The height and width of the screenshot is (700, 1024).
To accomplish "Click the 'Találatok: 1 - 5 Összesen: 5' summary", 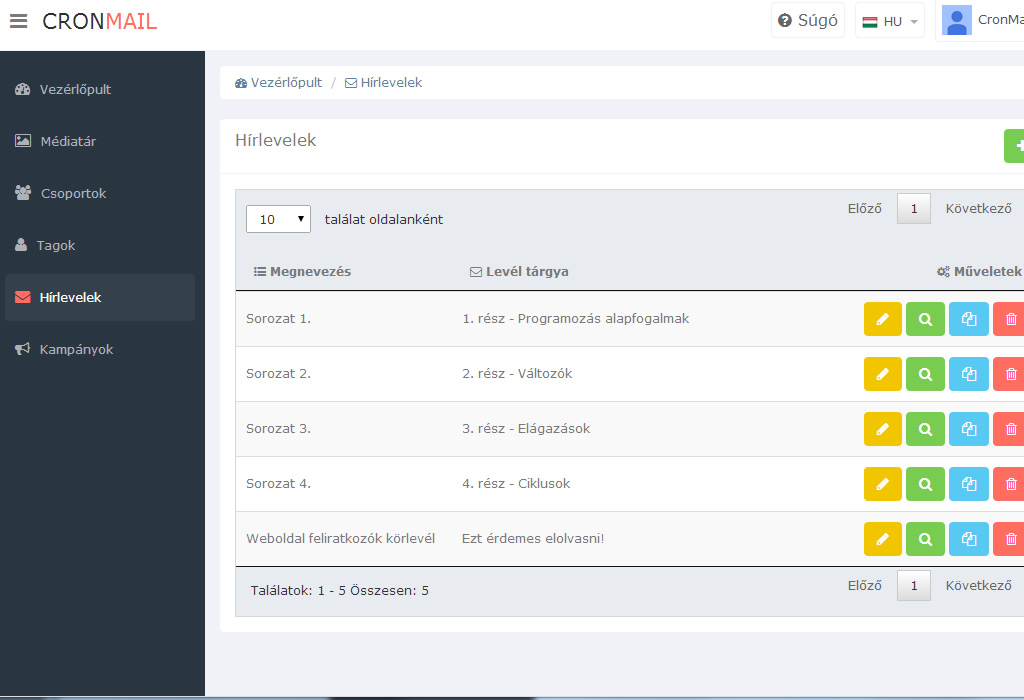I will click(x=340, y=590).
